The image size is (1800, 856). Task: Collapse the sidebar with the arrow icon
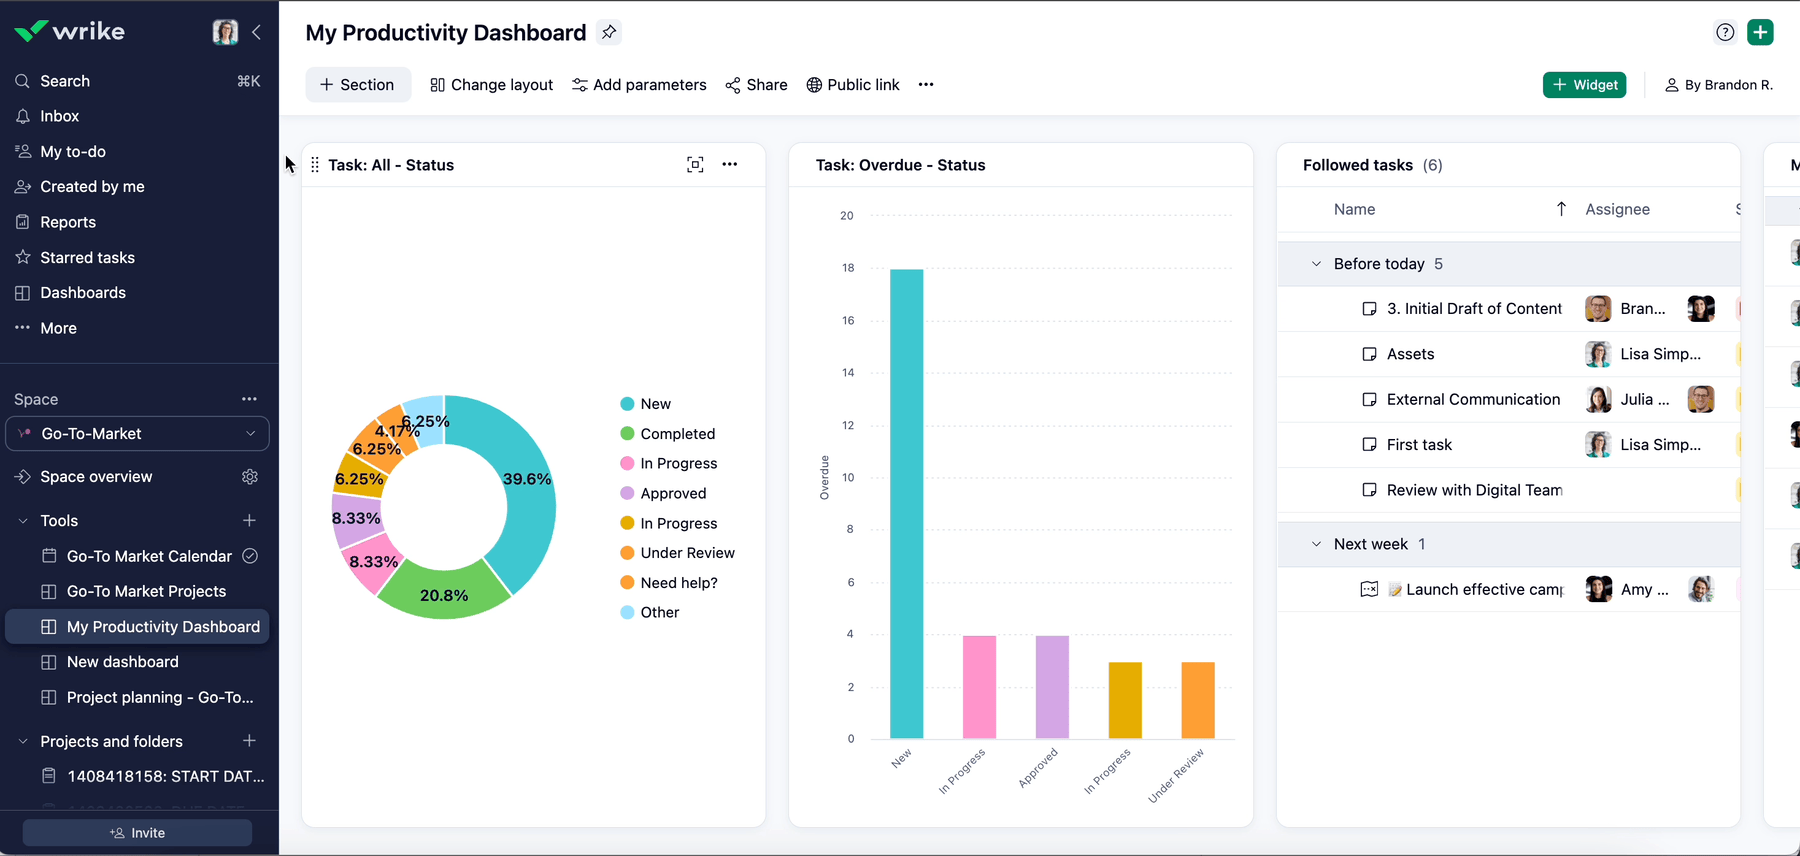[x=257, y=32]
